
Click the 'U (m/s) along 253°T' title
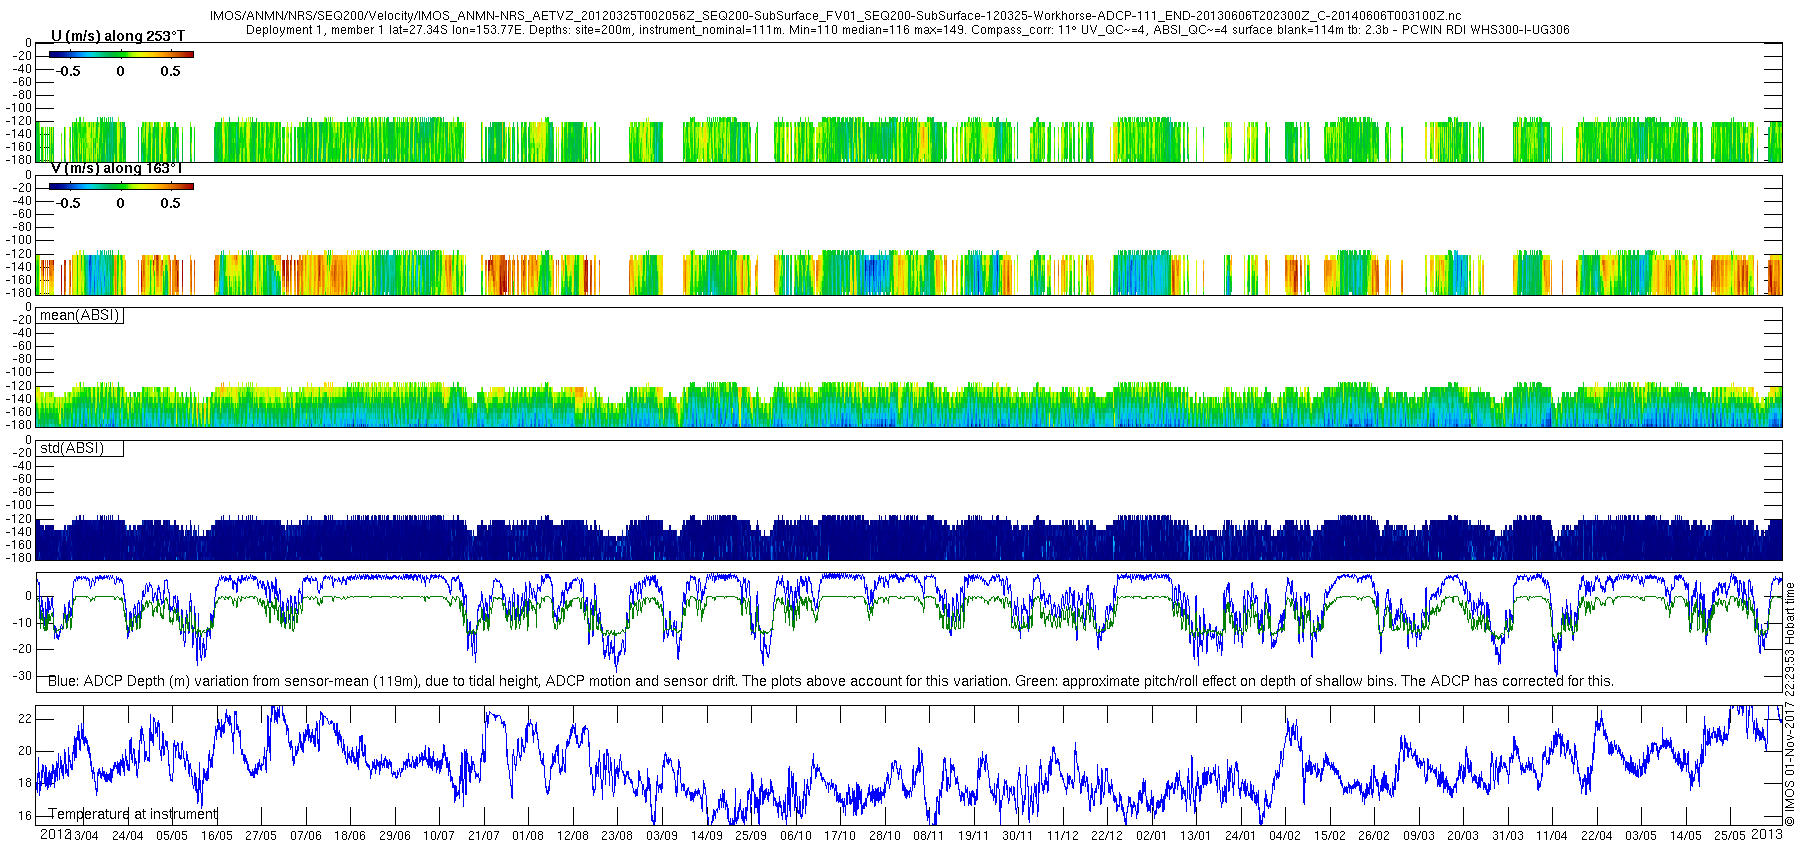[x=118, y=36]
